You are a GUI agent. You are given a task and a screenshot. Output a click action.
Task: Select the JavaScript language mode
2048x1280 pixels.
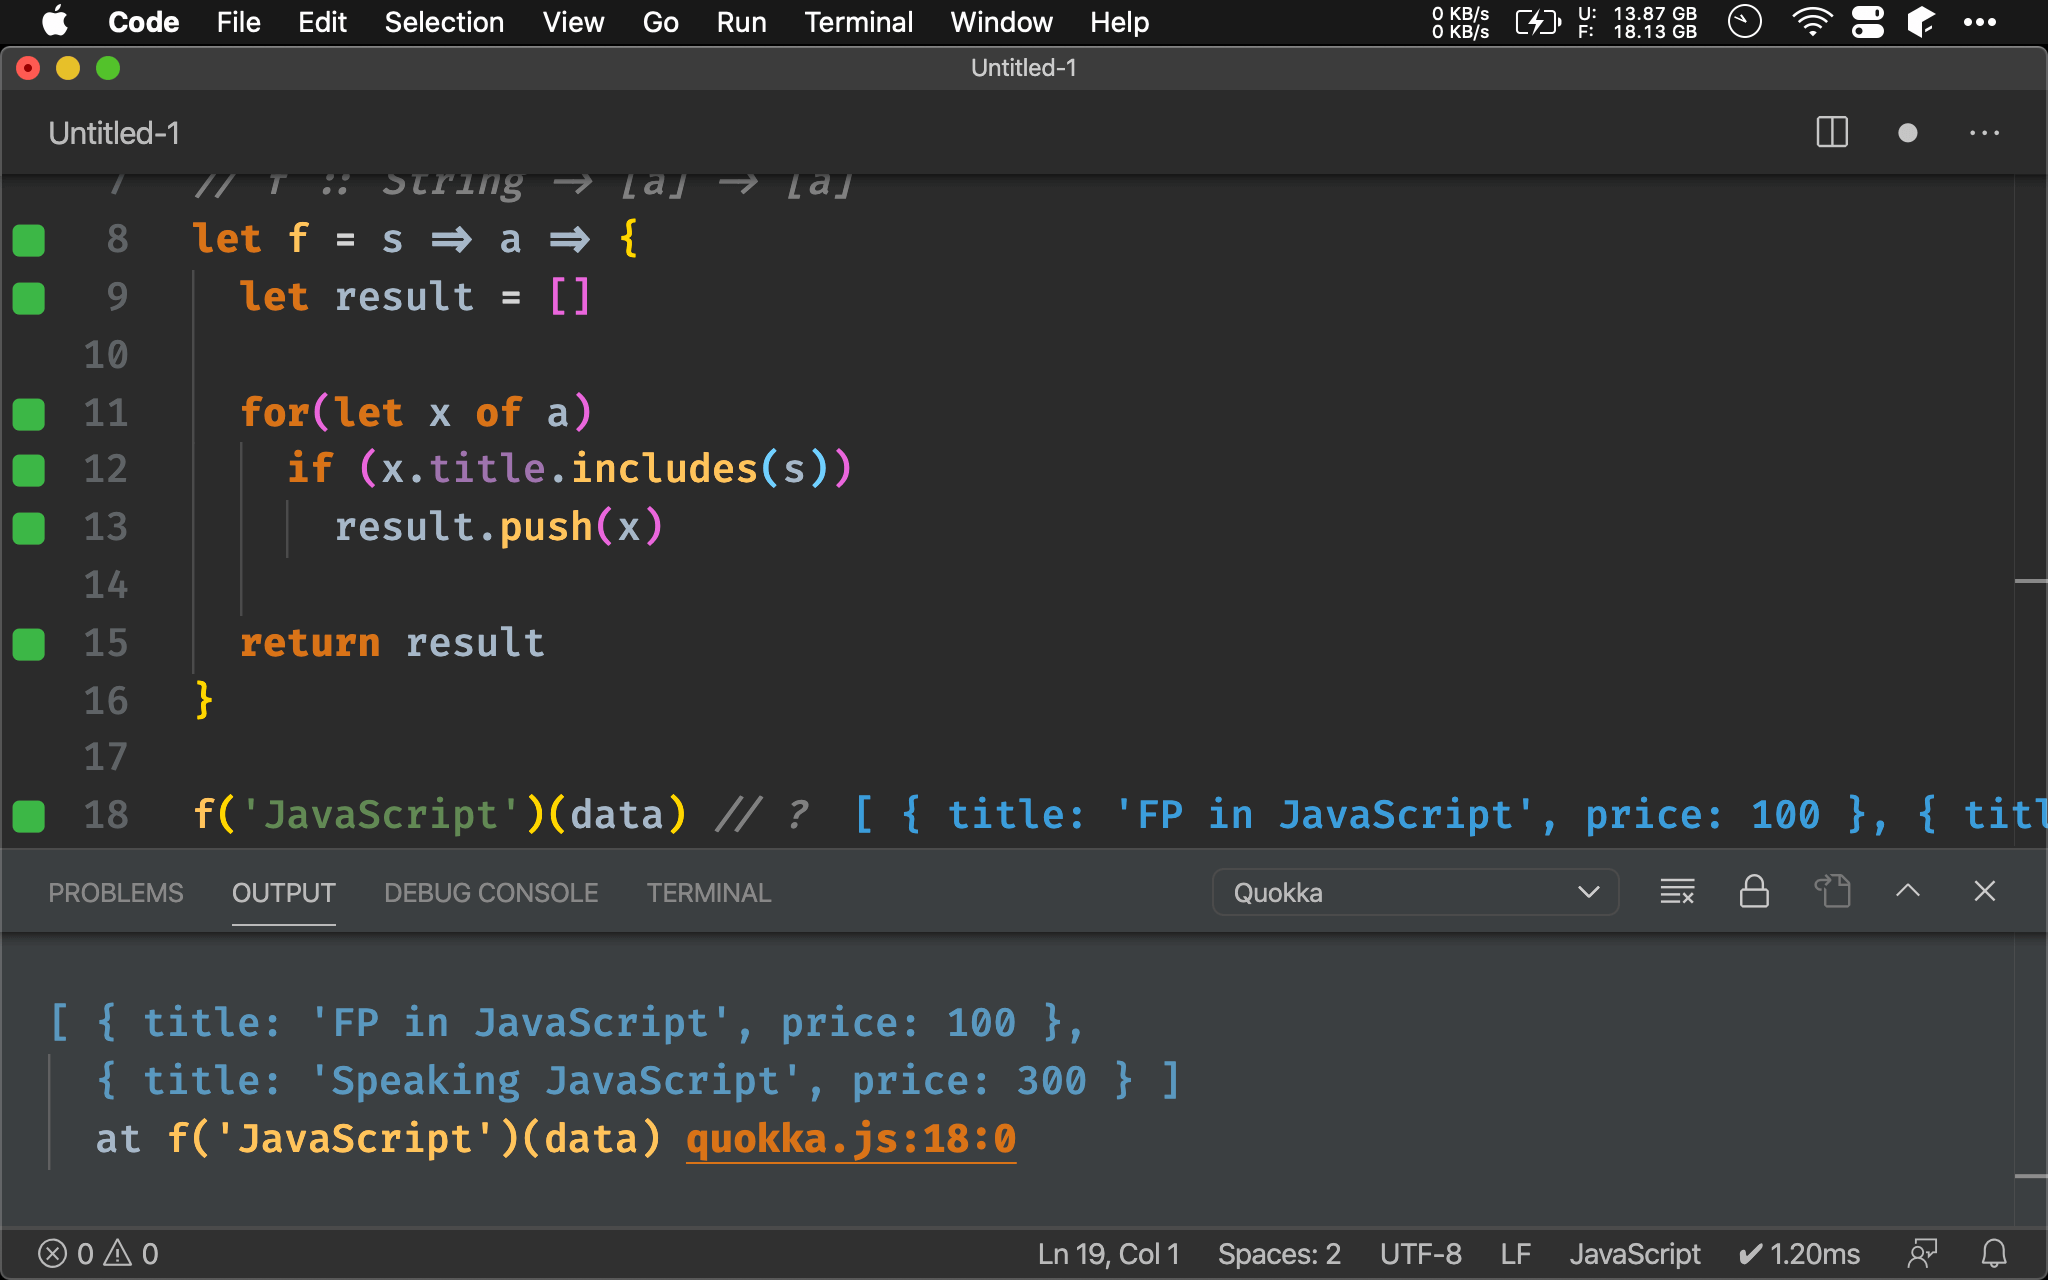[x=1635, y=1254]
